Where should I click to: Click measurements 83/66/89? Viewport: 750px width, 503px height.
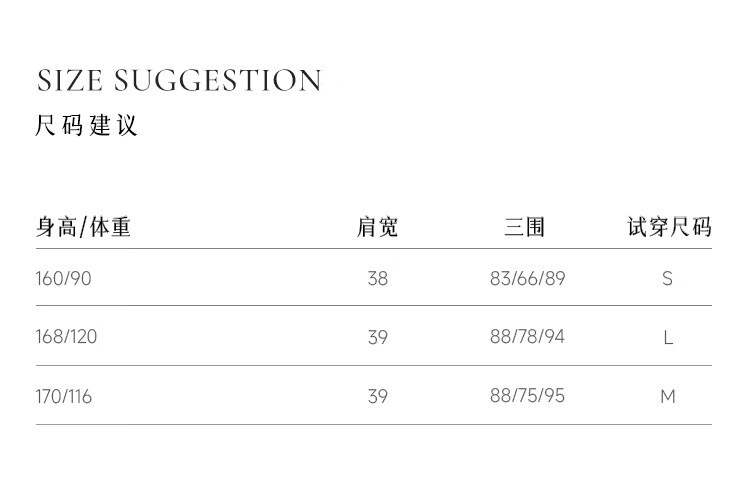527,278
